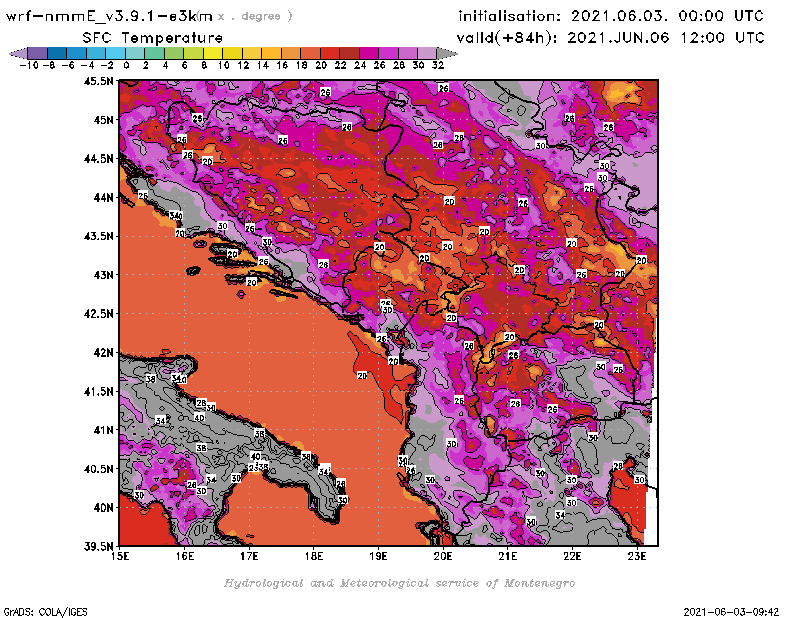
Task: Select the SFC Temperature heading
Action: coord(153,38)
